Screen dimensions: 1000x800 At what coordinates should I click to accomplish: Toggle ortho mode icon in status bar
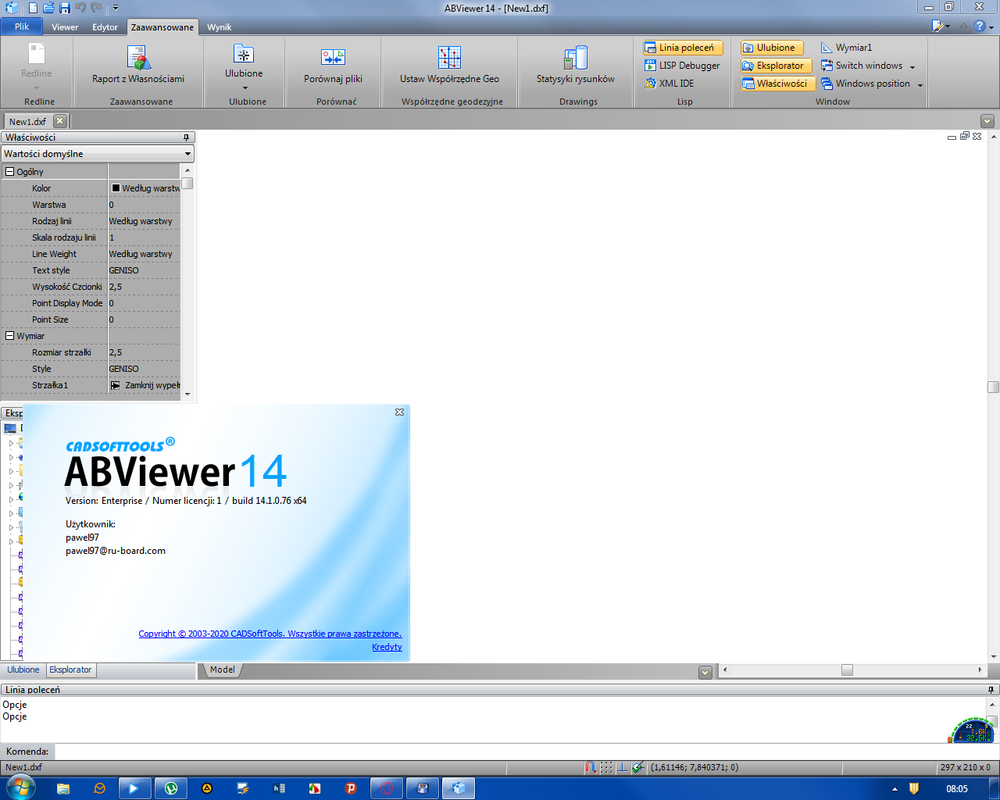[x=622, y=767]
